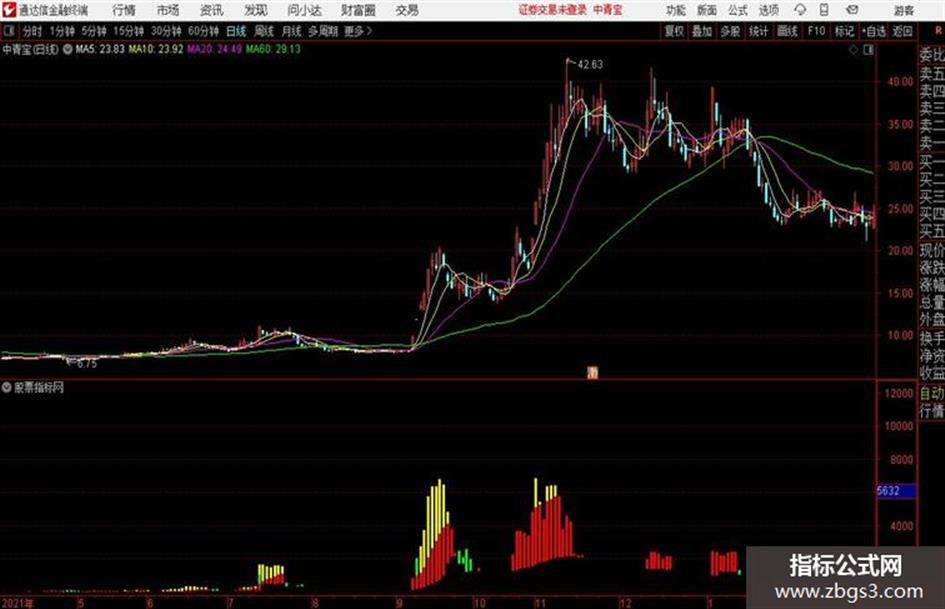Select the 日线 daily period tab
This screenshot has height=609, width=945.
[x=236, y=31]
